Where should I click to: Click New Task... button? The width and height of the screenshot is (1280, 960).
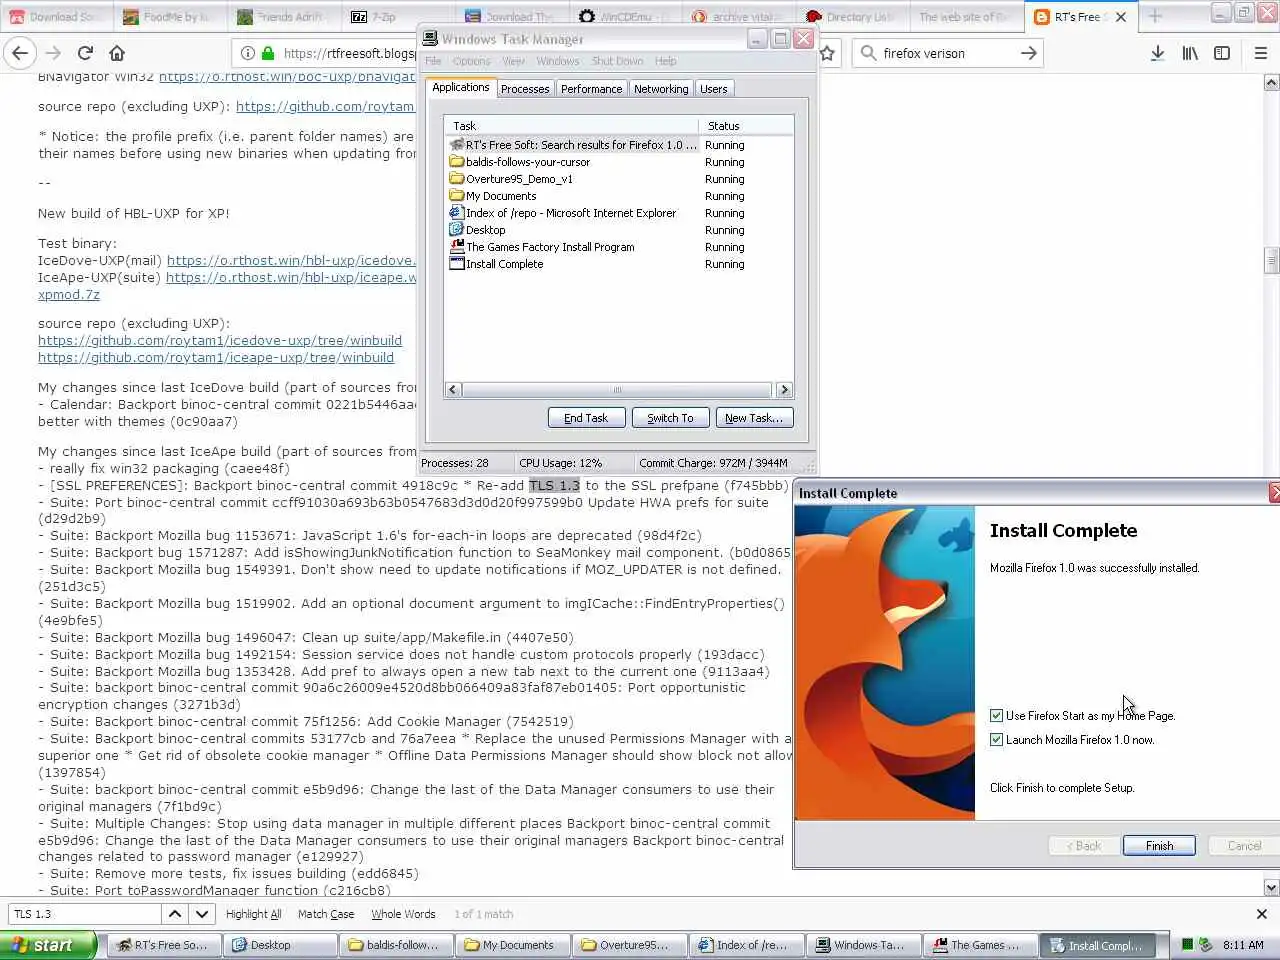click(x=754, y=418)
